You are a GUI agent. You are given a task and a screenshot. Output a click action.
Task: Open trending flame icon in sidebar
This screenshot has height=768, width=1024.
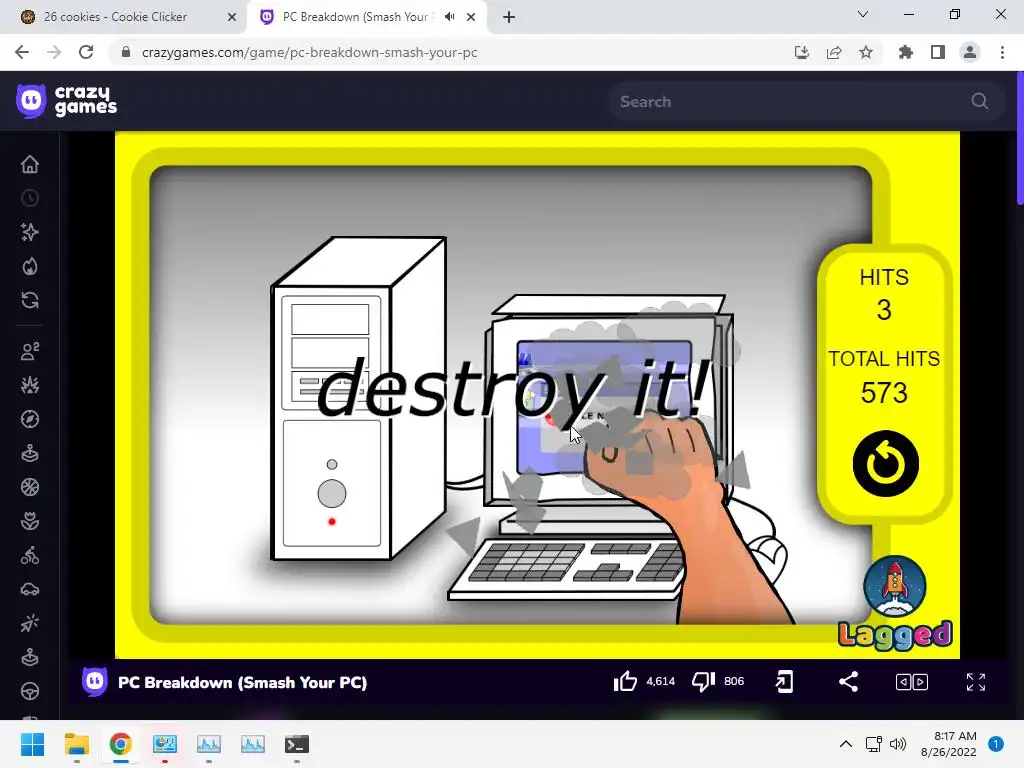[x=30, y=266]
